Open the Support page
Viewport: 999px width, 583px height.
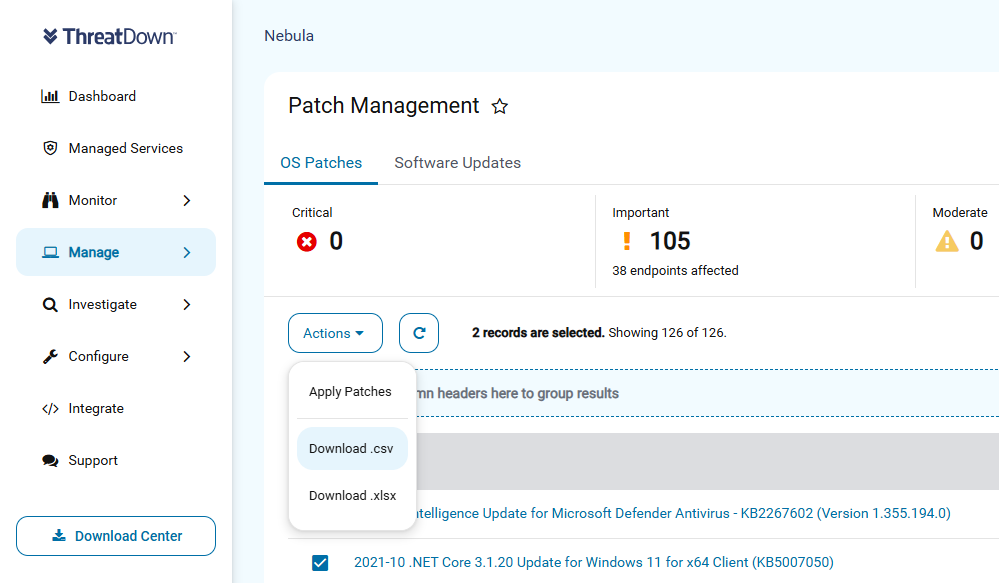[x=93, y=461]
